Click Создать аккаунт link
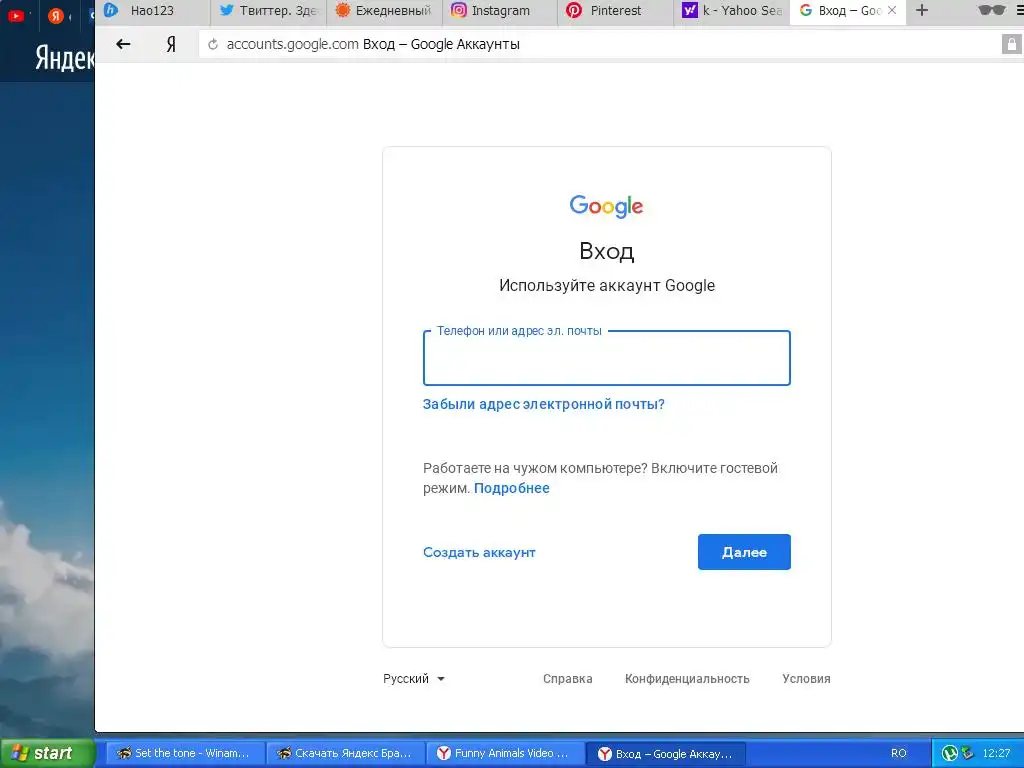Screen dimensions: 1024x768 coord(479,552)
